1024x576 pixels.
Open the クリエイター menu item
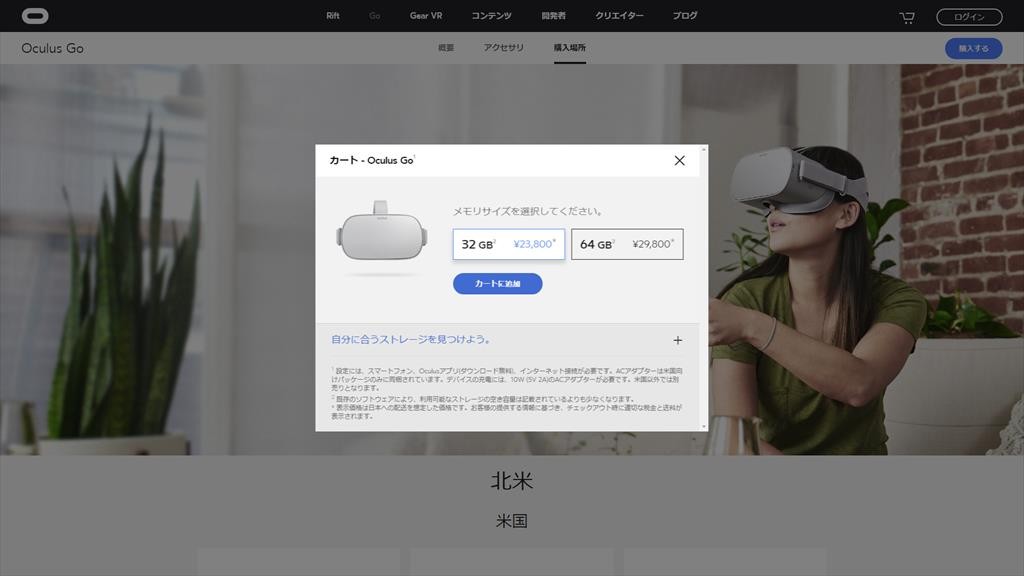click(x=619, y=16)
